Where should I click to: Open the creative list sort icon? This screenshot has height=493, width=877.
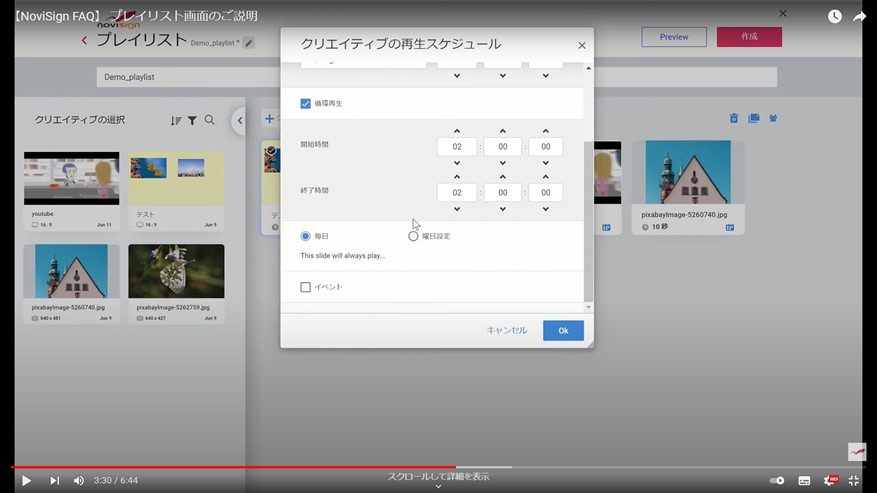176,120
